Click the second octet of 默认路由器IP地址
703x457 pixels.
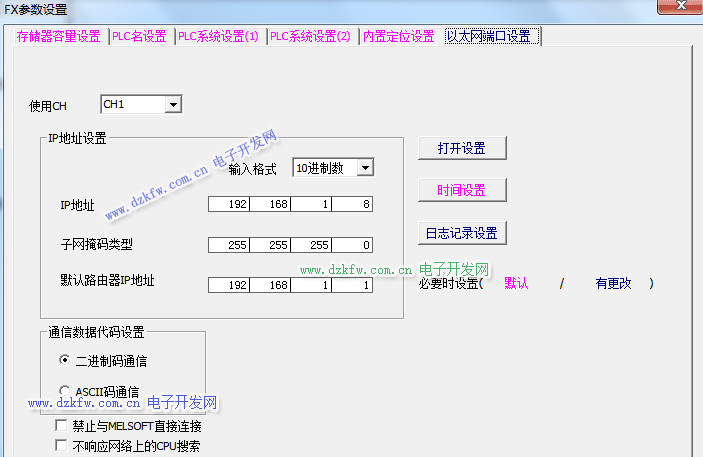tap(270, 285)
